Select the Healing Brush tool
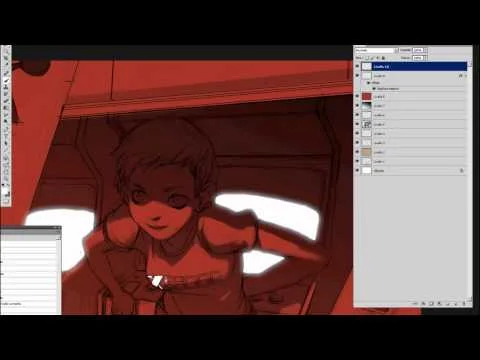 point(6,73)
